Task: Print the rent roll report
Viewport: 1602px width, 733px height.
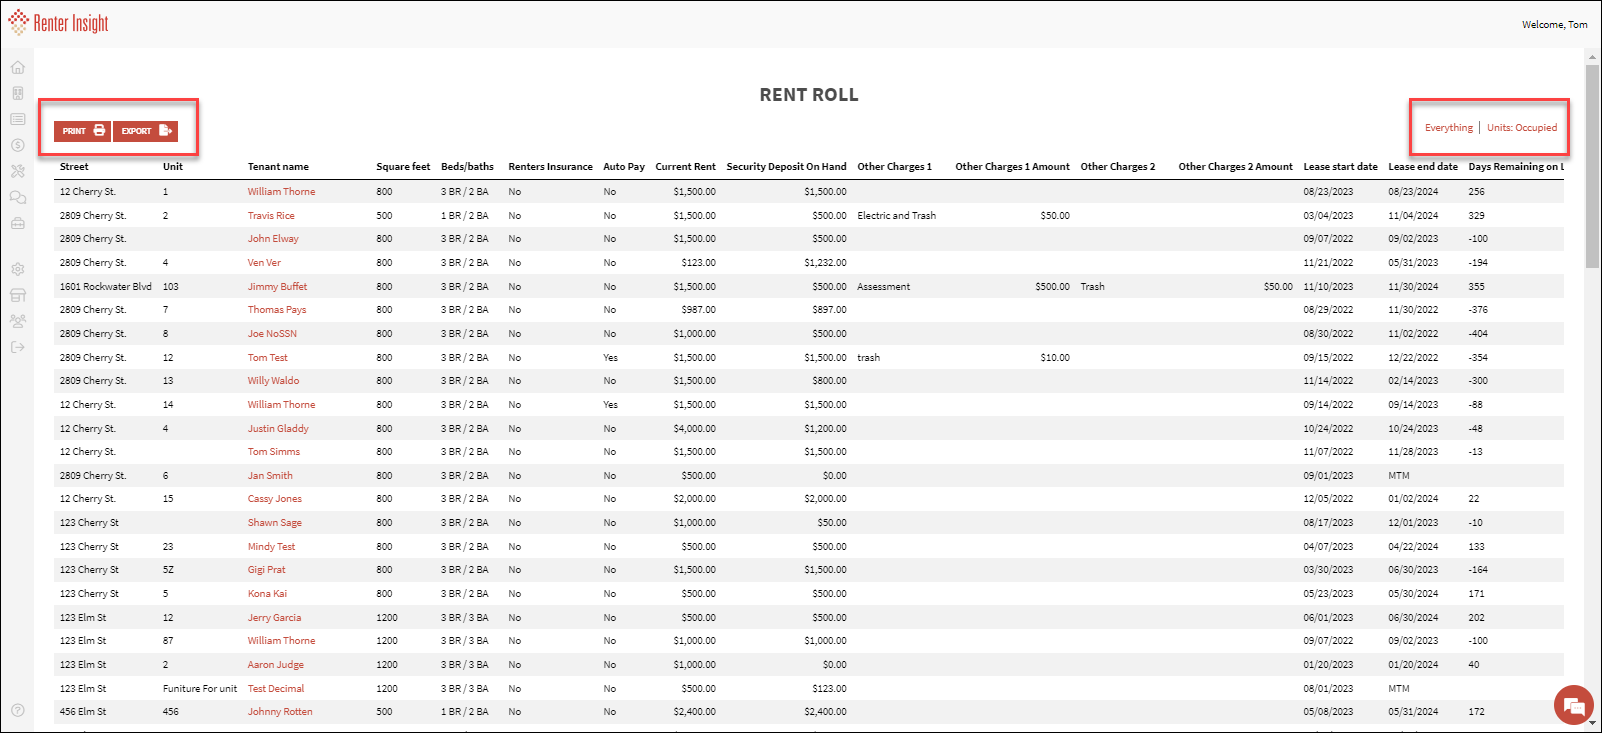Action: 82,131
